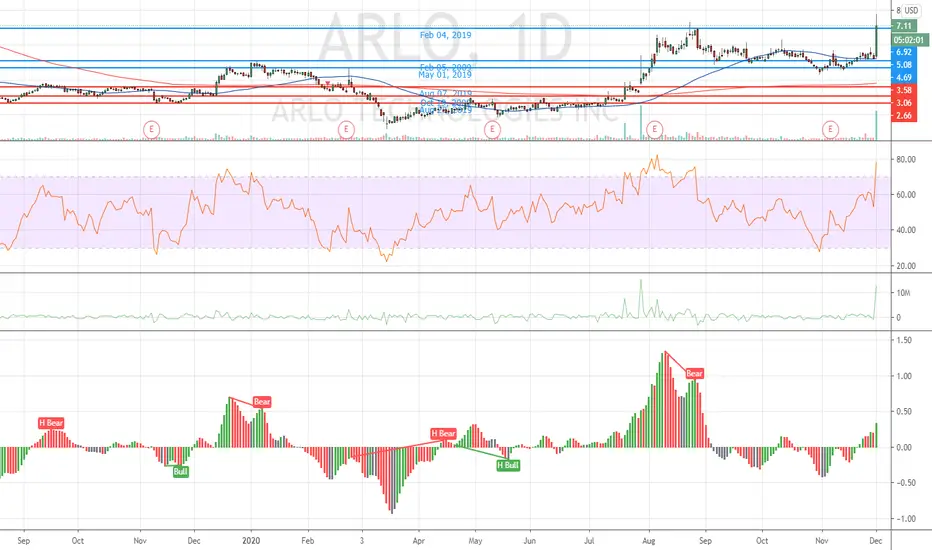This screenshot has height=550, width=932.
Task: Click the Dec label at right end of time axis
Action: 875,540
